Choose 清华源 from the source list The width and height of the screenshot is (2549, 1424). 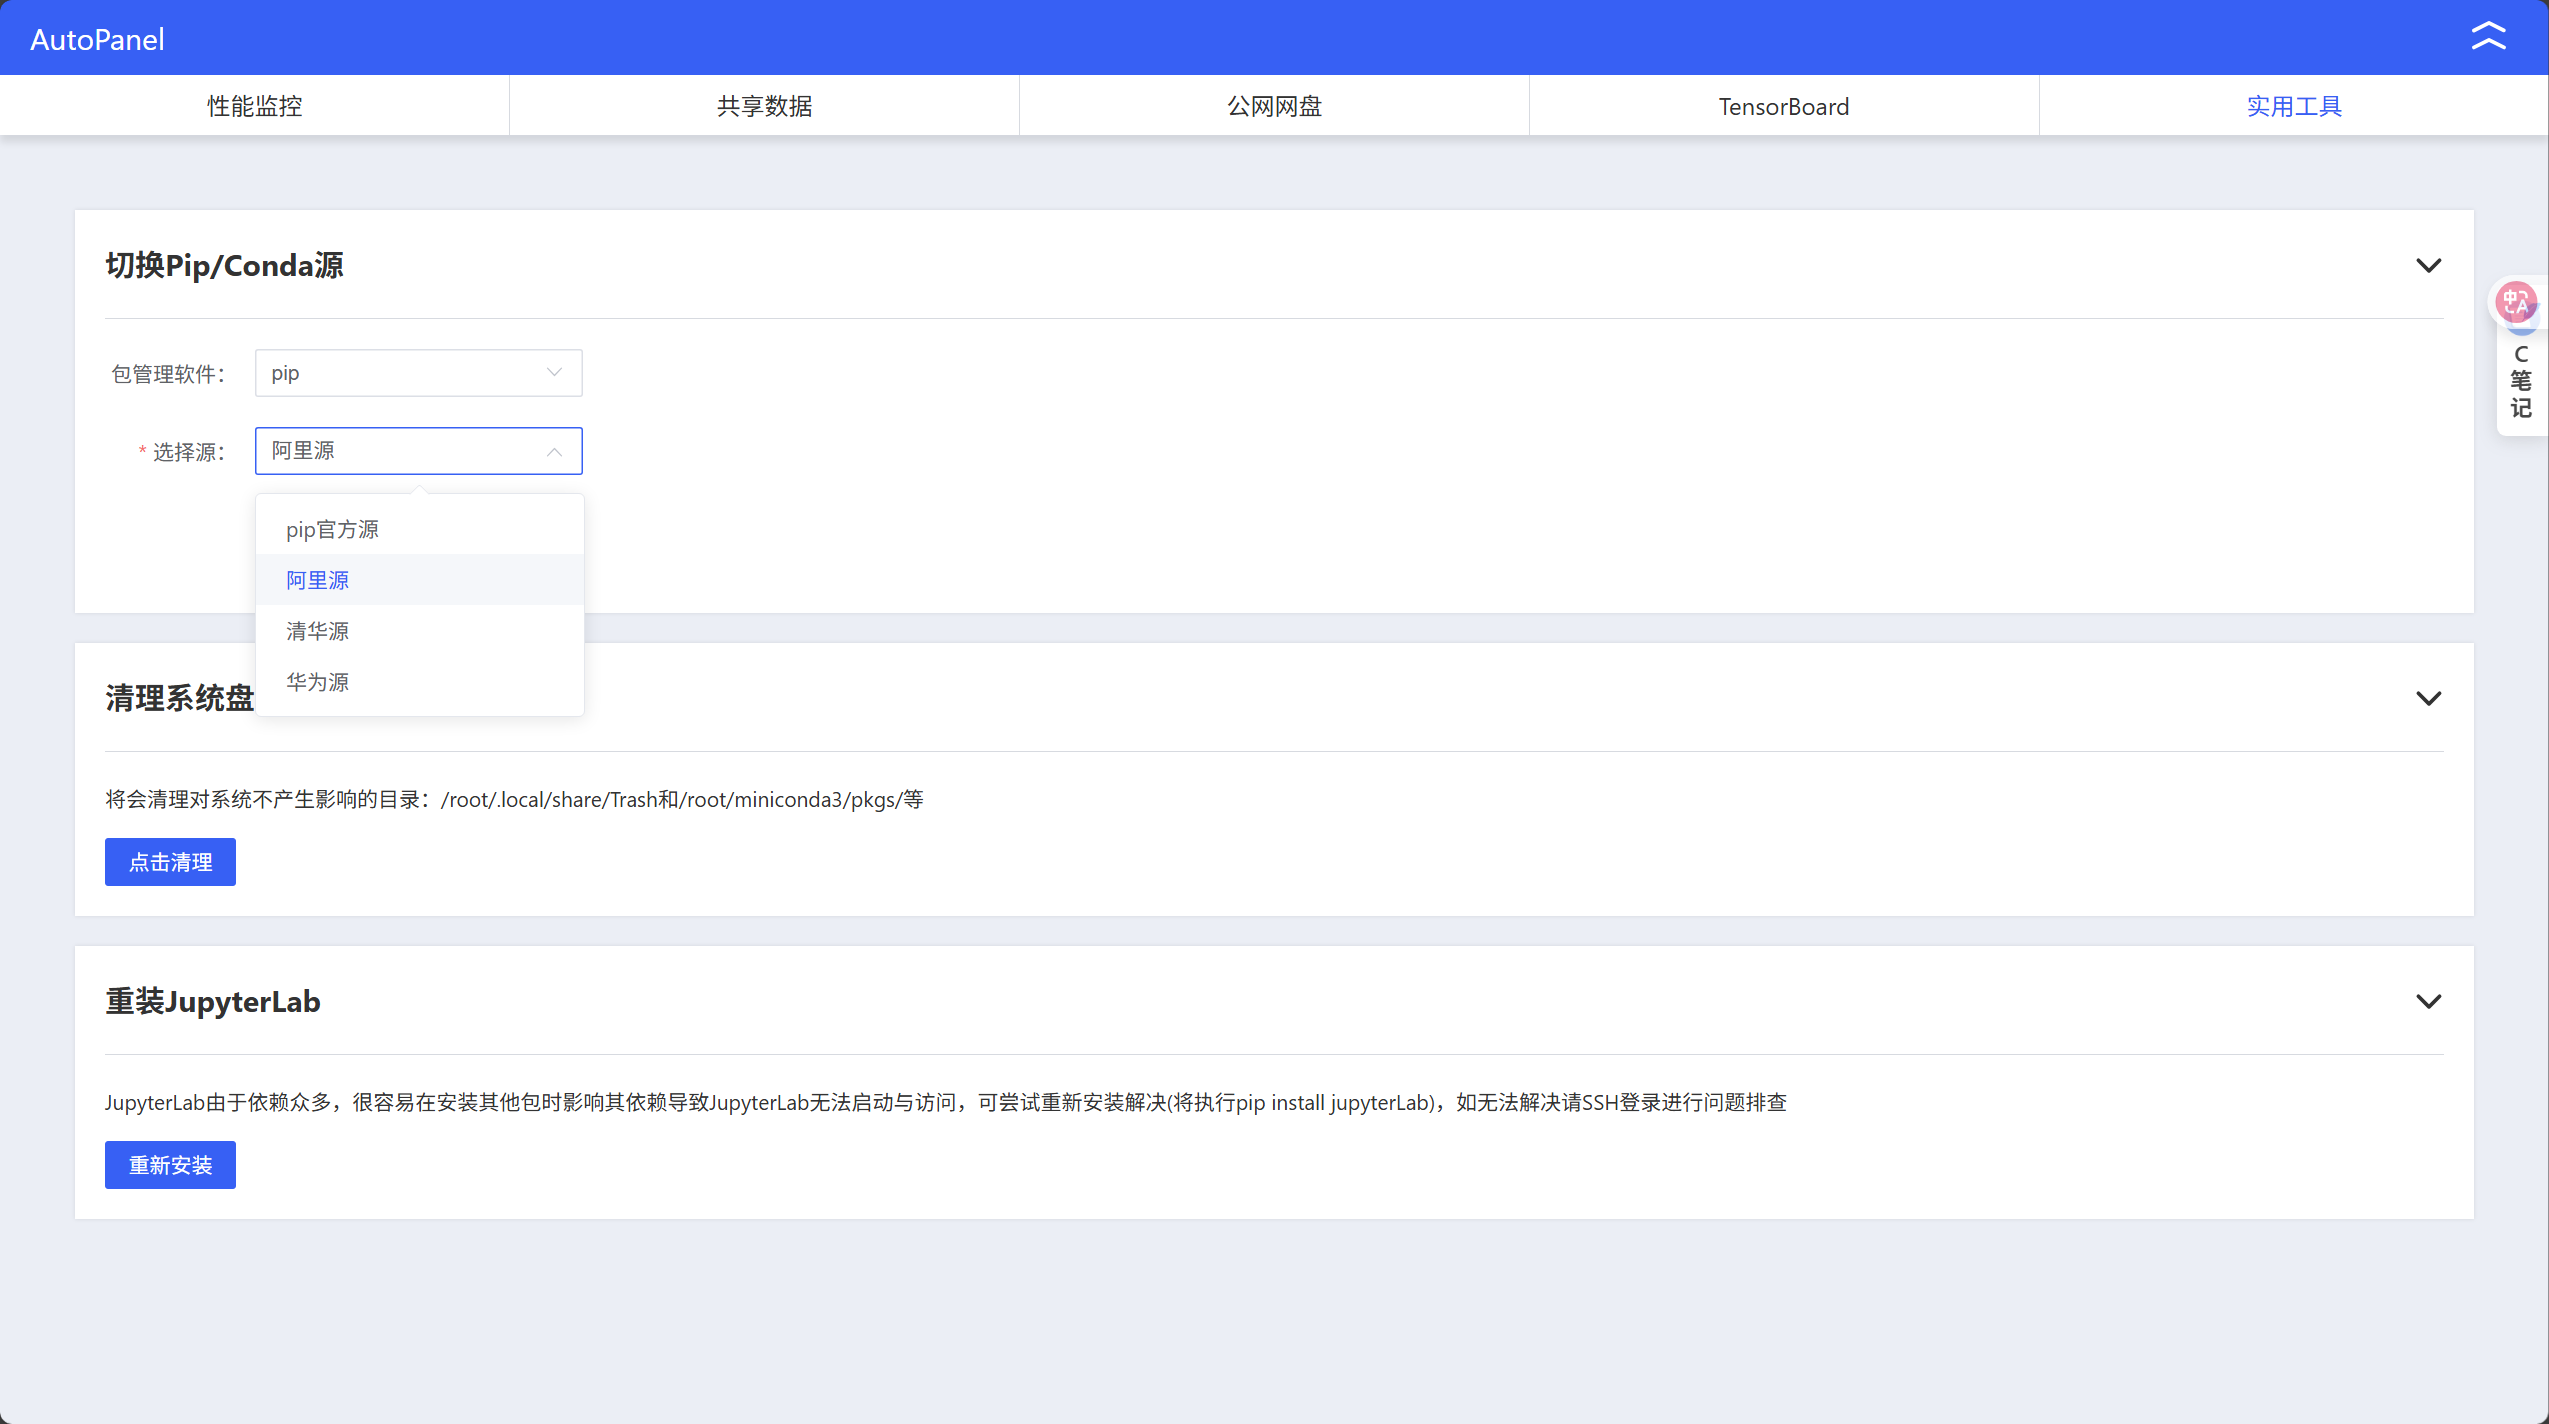tap(419, 631)
